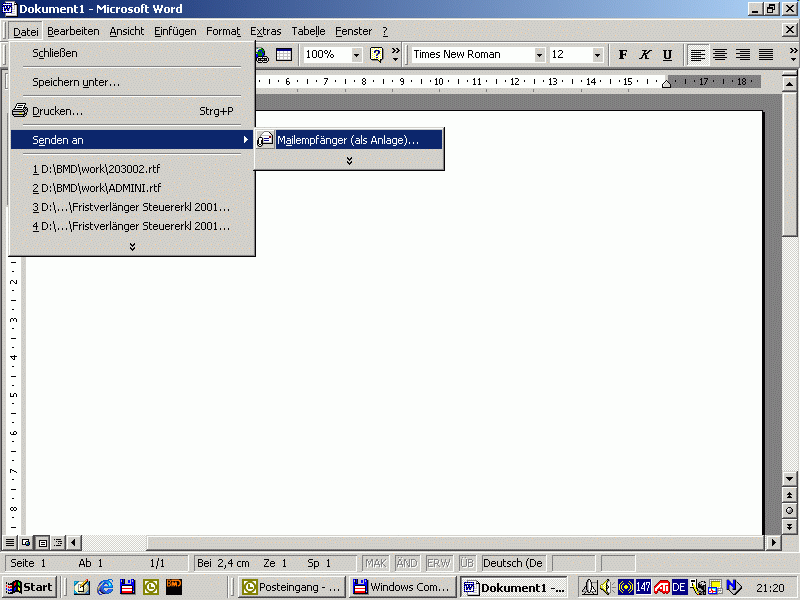Open recent file 203002.rtf
The width and height of the screenshot is (800, 600).
132,169
